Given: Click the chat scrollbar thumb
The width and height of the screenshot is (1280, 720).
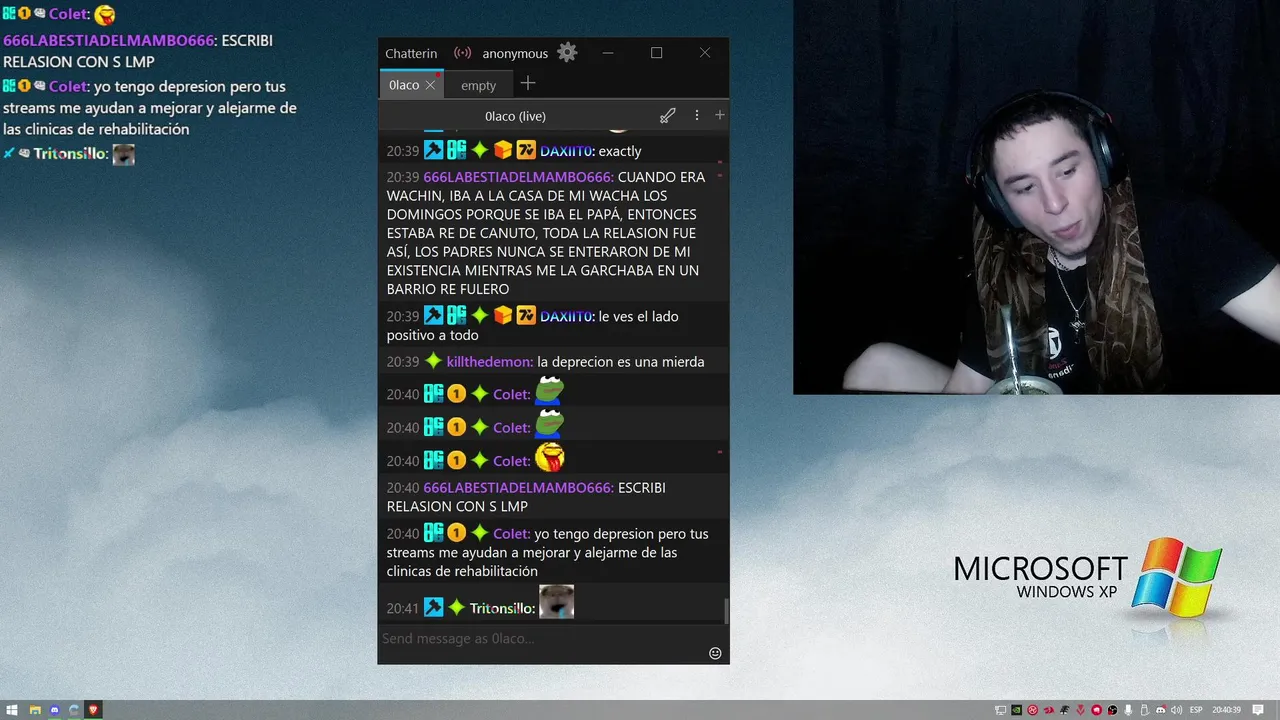Looking at the screenshot, I should [x=726, y=610].
